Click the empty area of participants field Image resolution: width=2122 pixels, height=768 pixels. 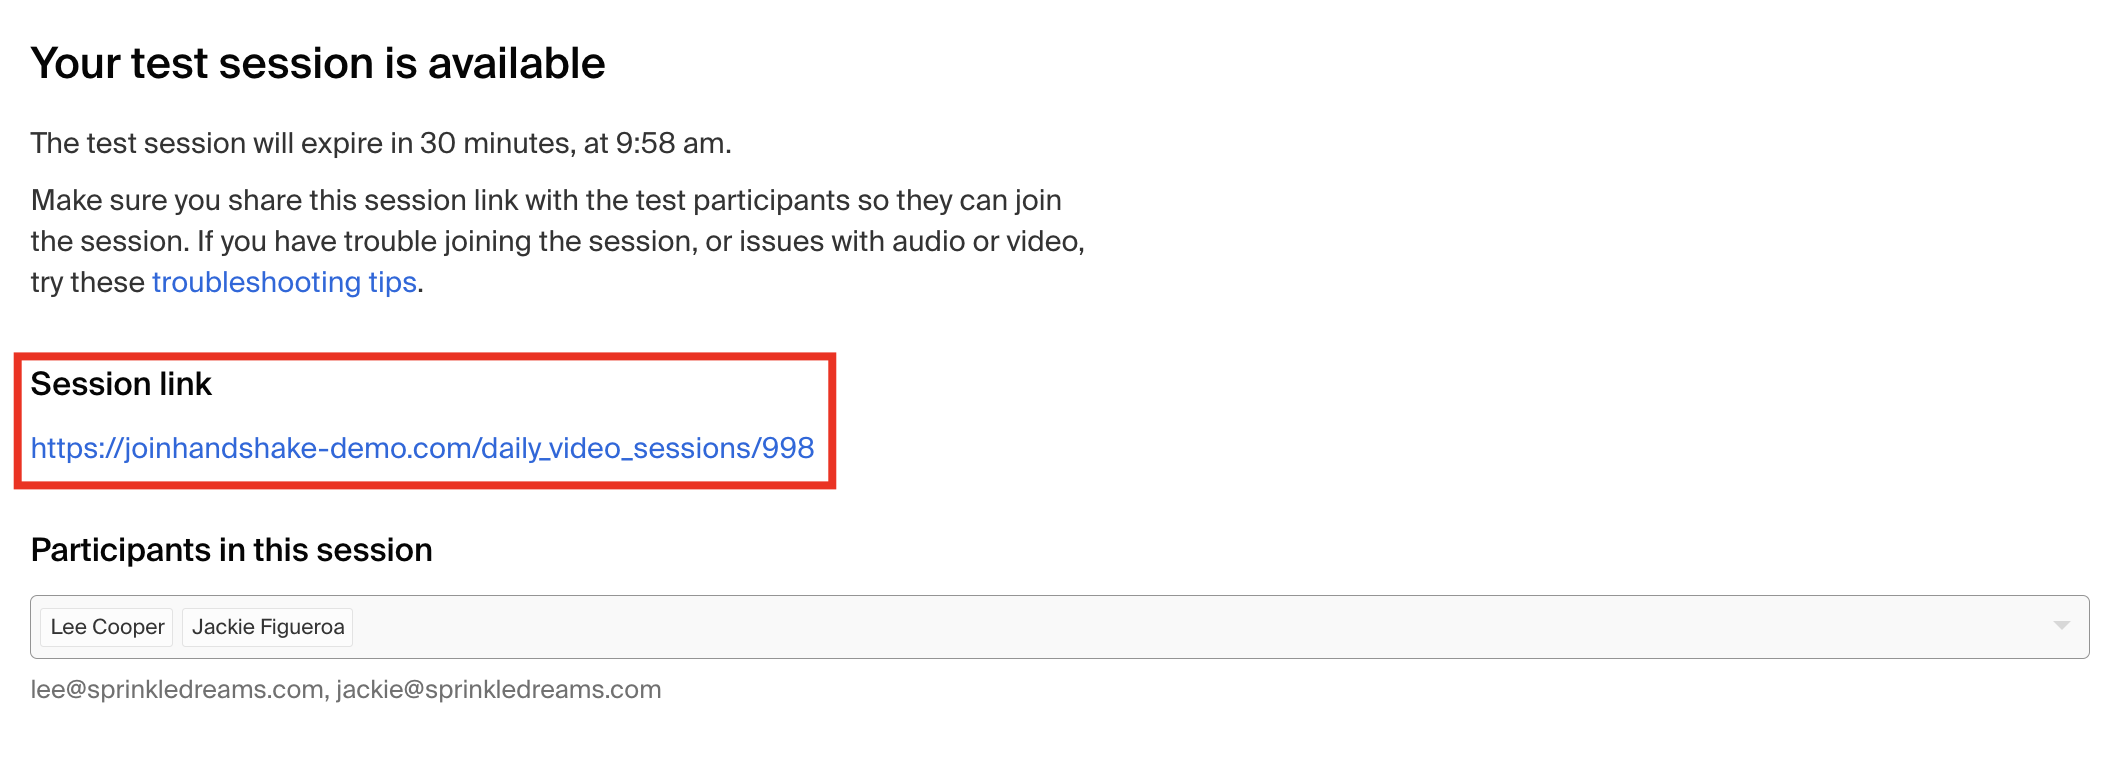tap(1200, 627)
